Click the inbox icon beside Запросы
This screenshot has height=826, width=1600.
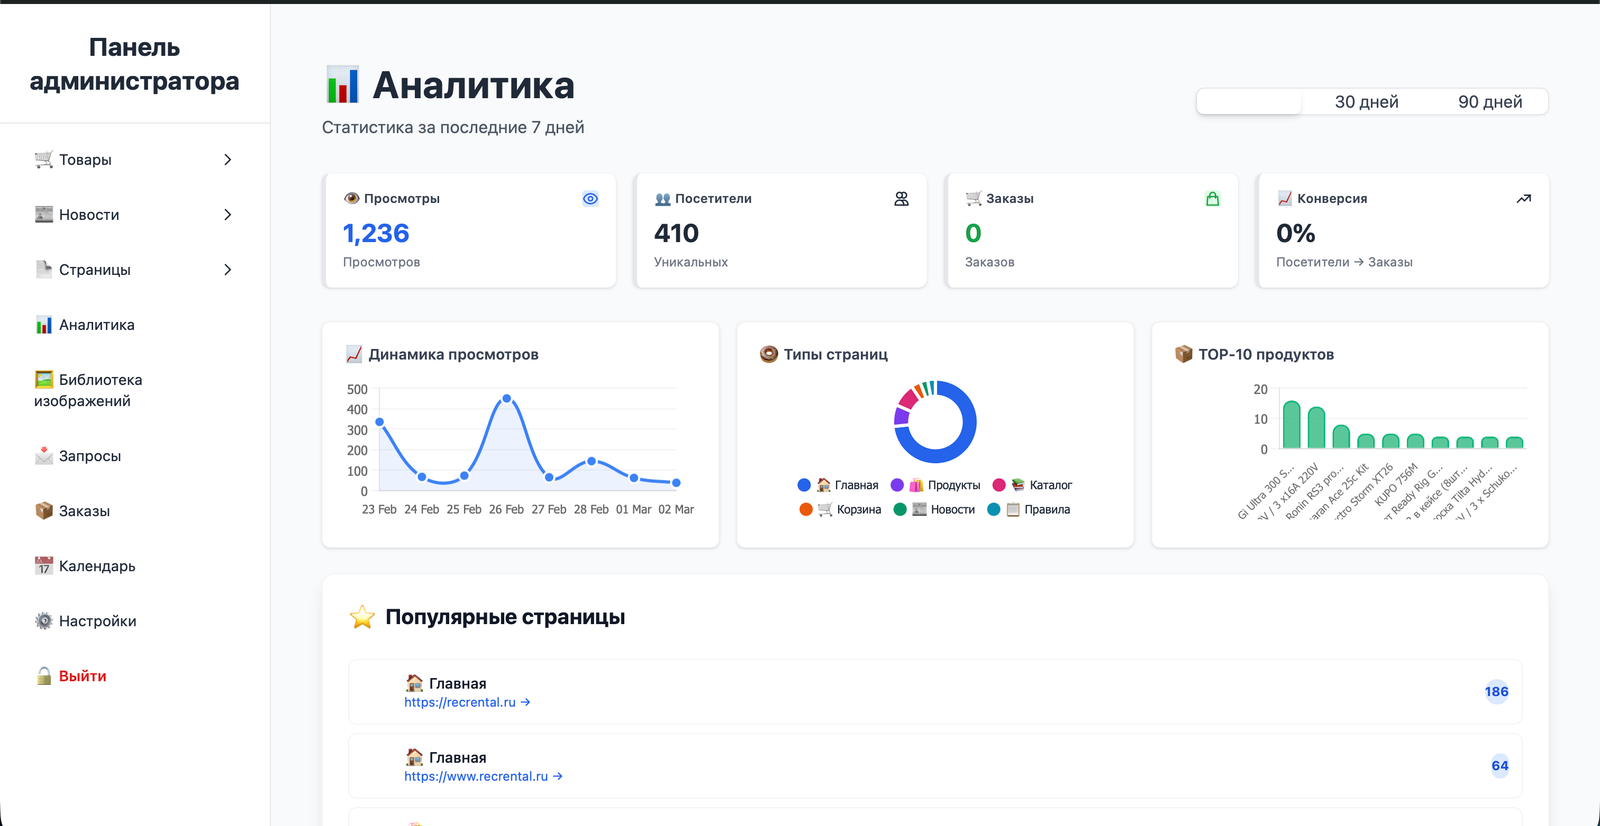[44, 456]
